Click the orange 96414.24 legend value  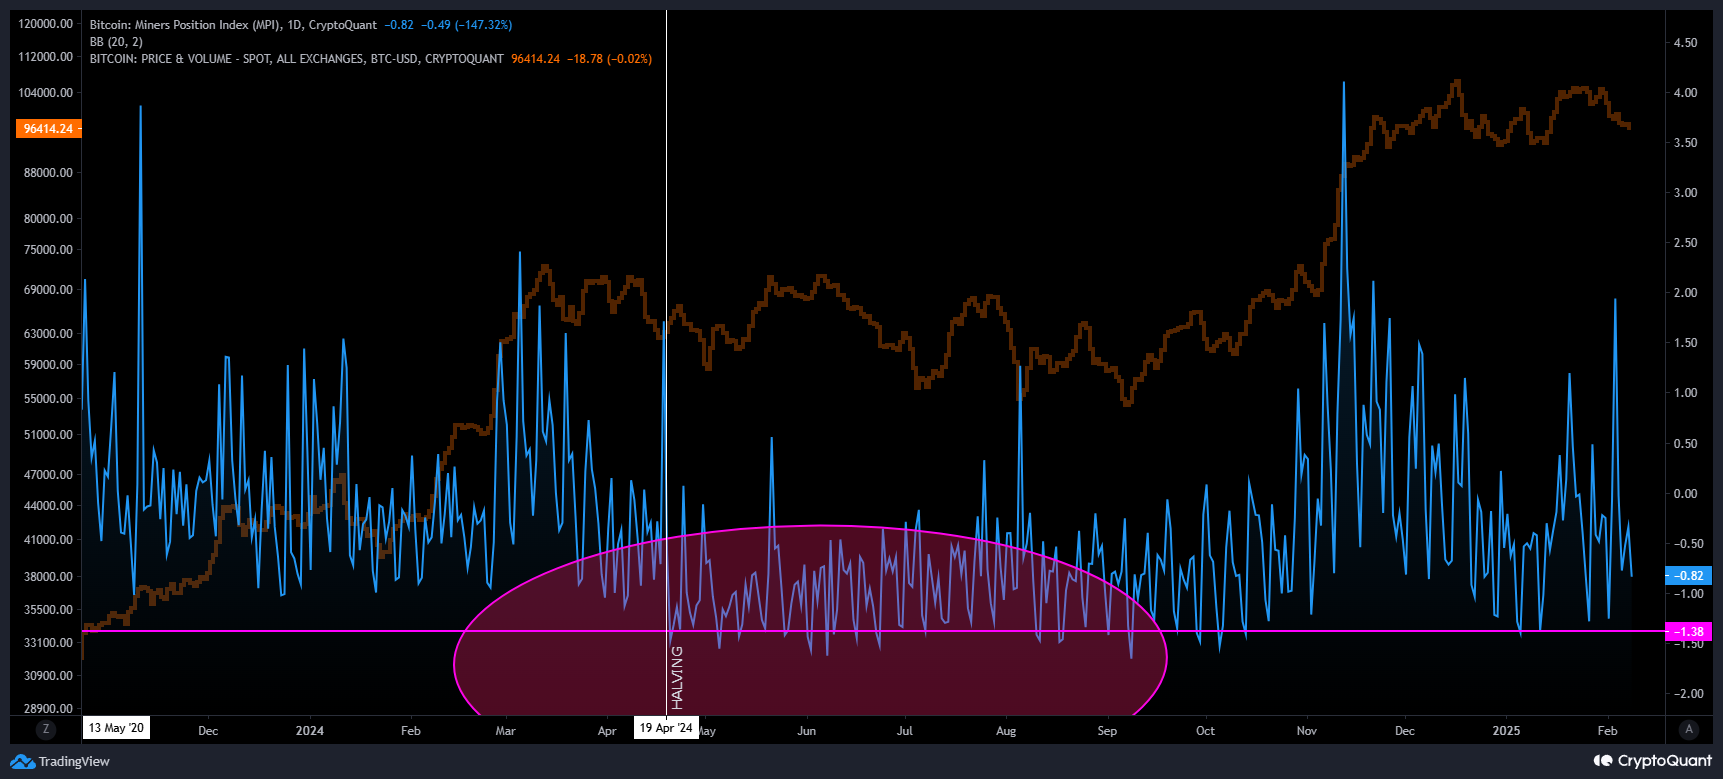(x=536, y=59)
